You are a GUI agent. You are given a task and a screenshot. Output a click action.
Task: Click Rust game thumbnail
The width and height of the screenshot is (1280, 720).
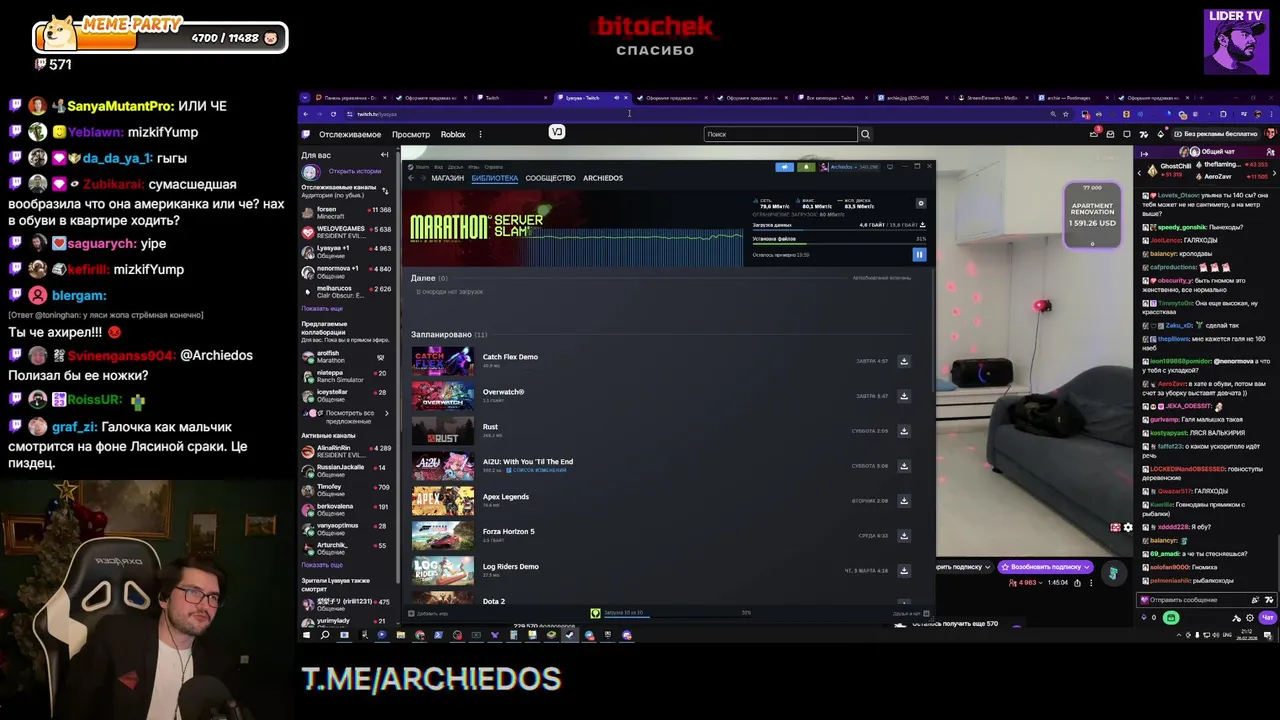click(443, 431)
